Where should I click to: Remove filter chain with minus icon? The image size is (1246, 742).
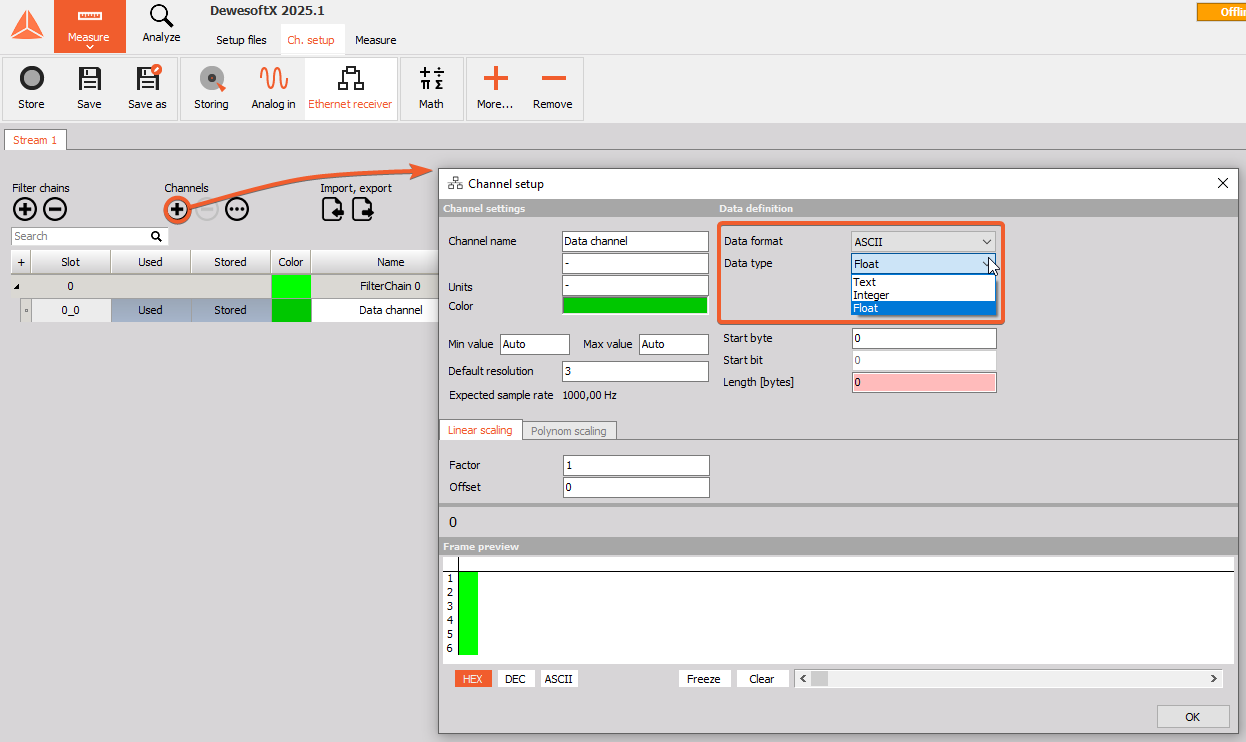click(55, 209)
